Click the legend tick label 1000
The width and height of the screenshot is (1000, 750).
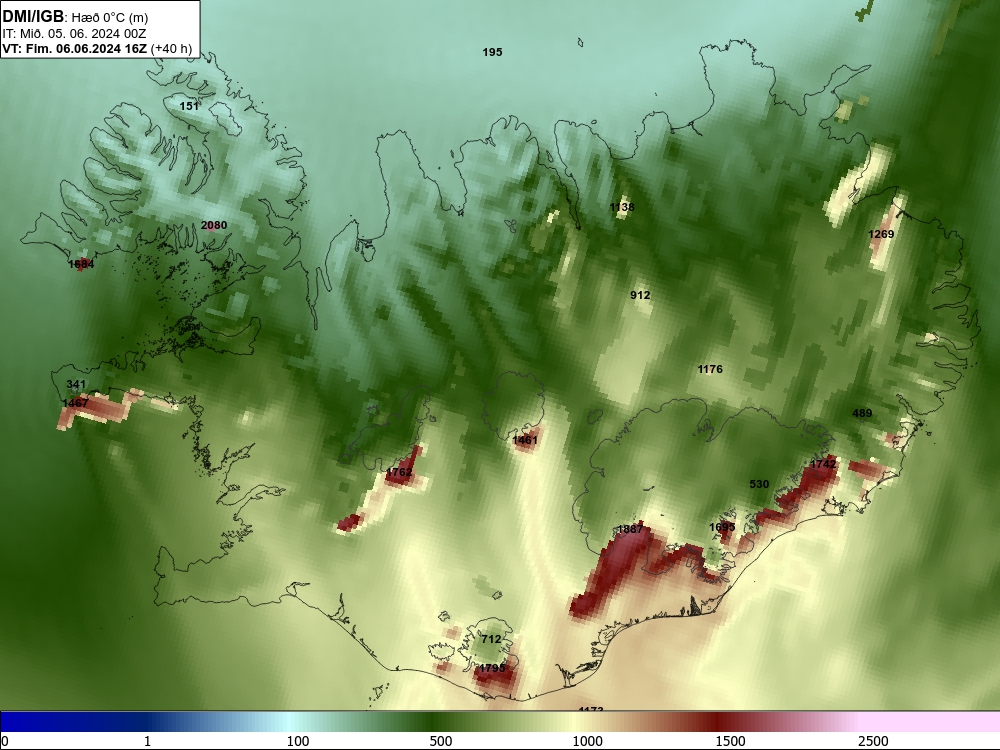point(587,741)
